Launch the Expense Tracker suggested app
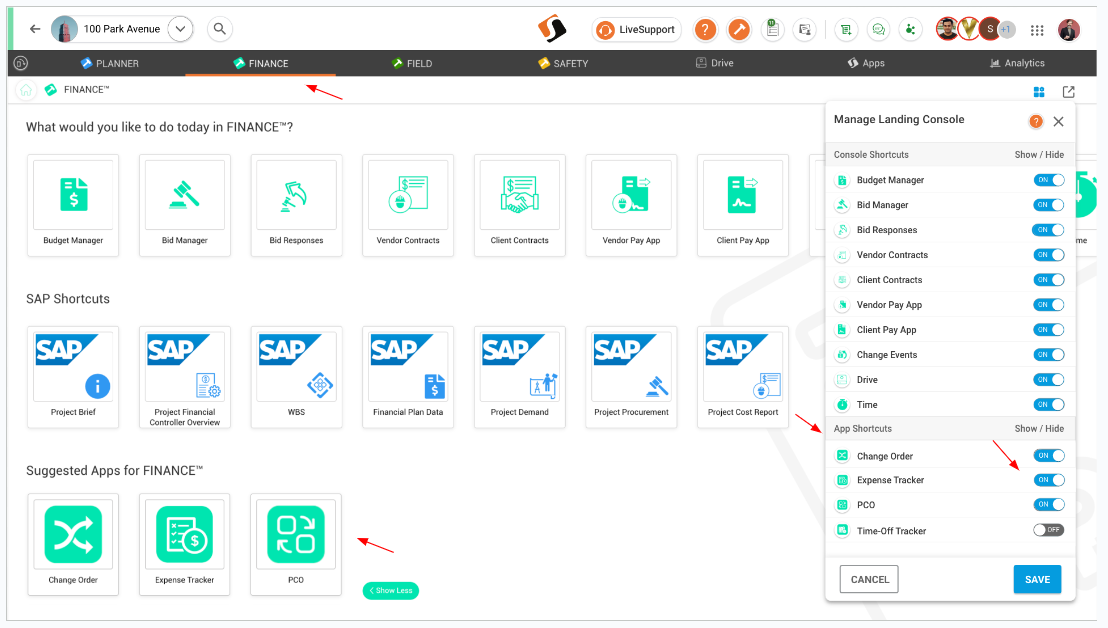 click(x=184, y=544)
